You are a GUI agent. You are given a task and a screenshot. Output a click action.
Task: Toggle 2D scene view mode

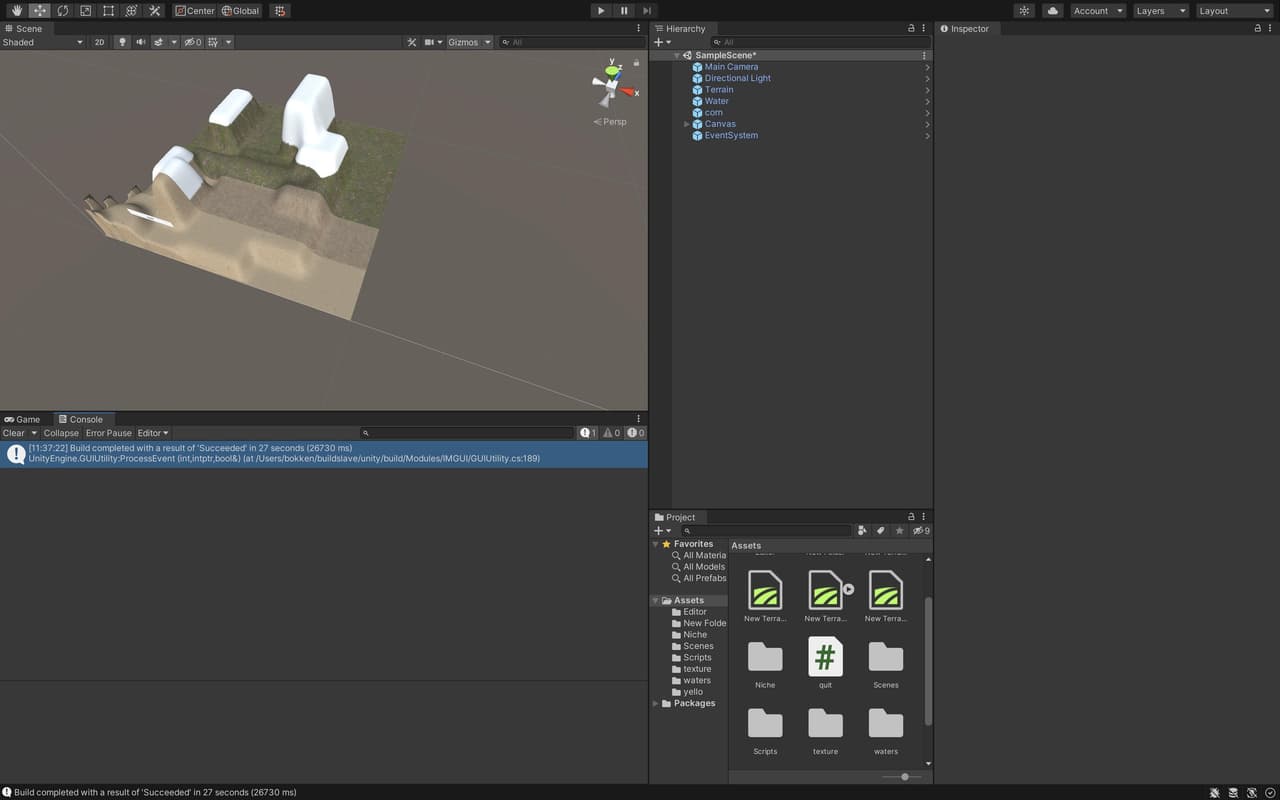[x=99, y=42]
